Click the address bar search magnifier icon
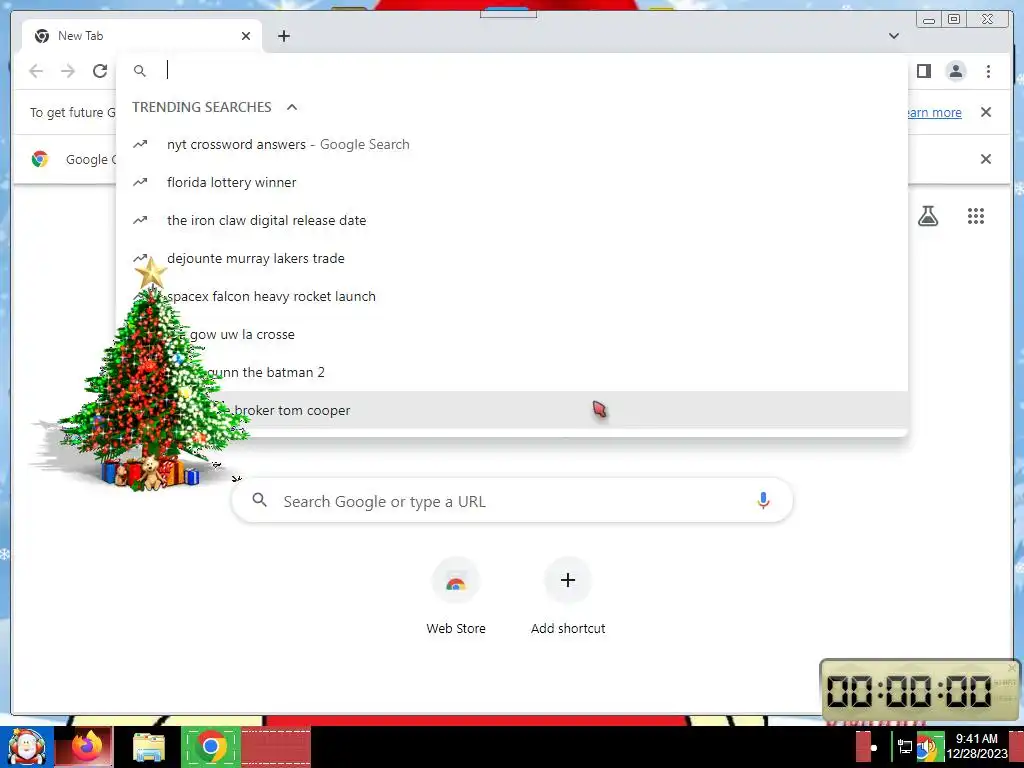This screenshot has height=768, width=1024. (x=140, y=71)
